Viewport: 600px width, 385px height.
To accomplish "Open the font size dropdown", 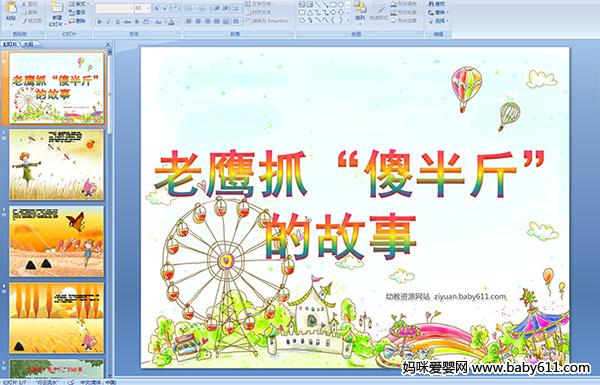I will click(x=142, y=8).
